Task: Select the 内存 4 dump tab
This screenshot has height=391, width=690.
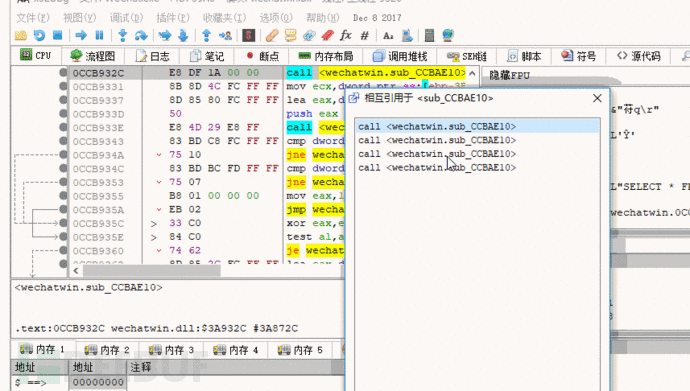Action: (235, 350)
